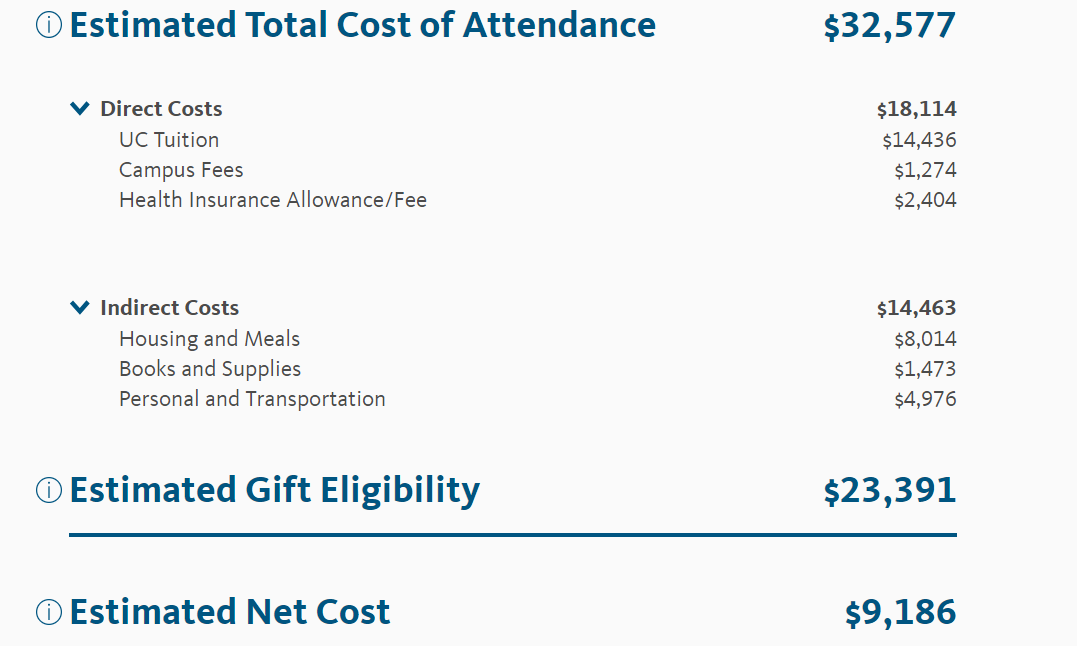Select the UC Tuition line item

(169, 140)
